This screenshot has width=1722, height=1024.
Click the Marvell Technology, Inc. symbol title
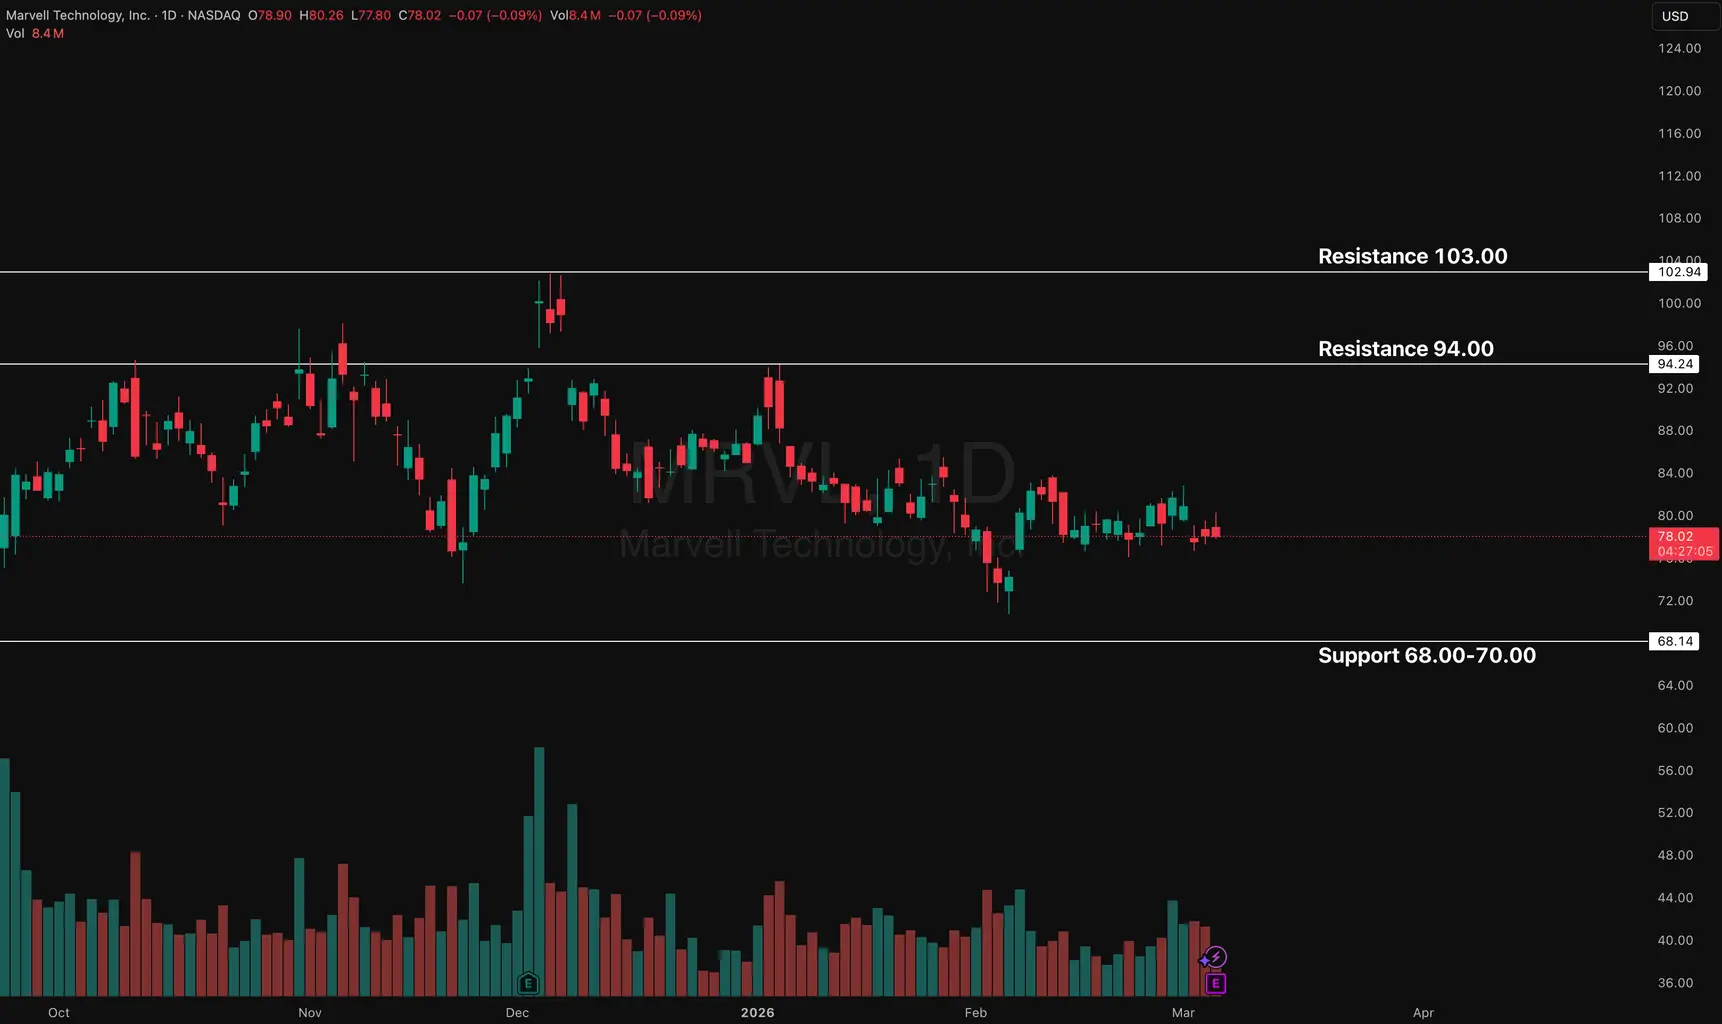point(78,15)
